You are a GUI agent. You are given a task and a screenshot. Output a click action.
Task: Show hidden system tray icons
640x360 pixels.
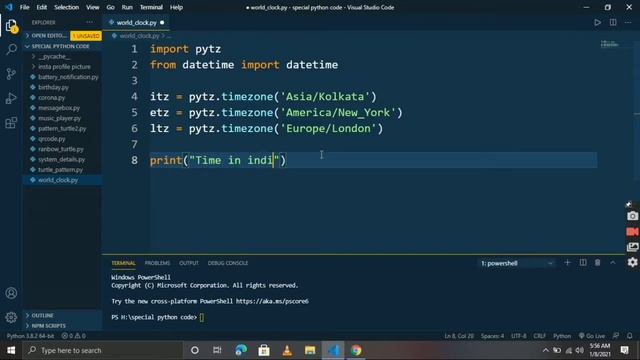click(545, 350)
